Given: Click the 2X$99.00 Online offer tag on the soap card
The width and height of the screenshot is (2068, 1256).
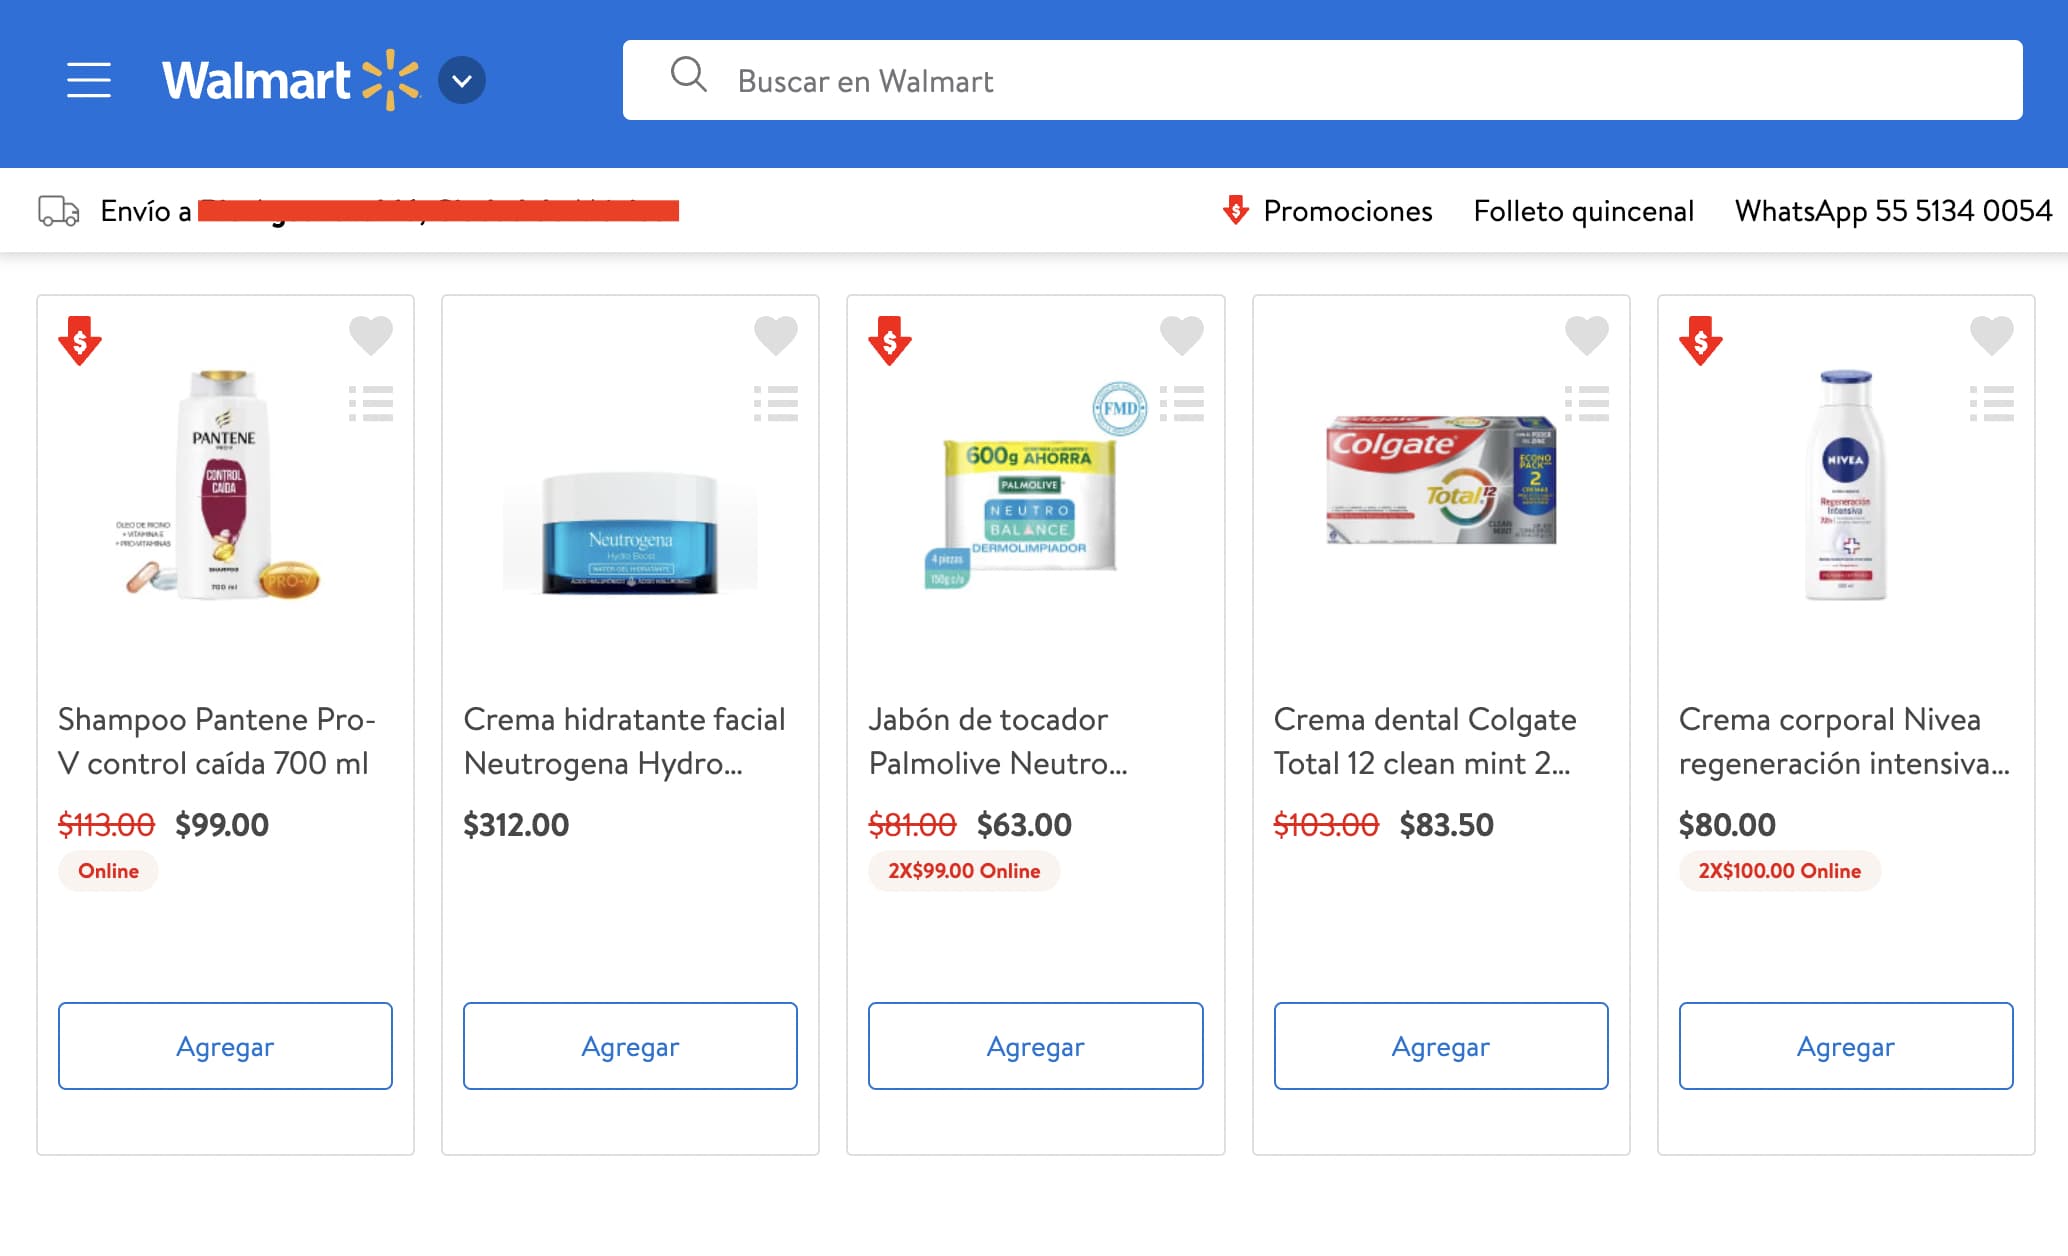Looking at the screenshot, I should point(963,870).
